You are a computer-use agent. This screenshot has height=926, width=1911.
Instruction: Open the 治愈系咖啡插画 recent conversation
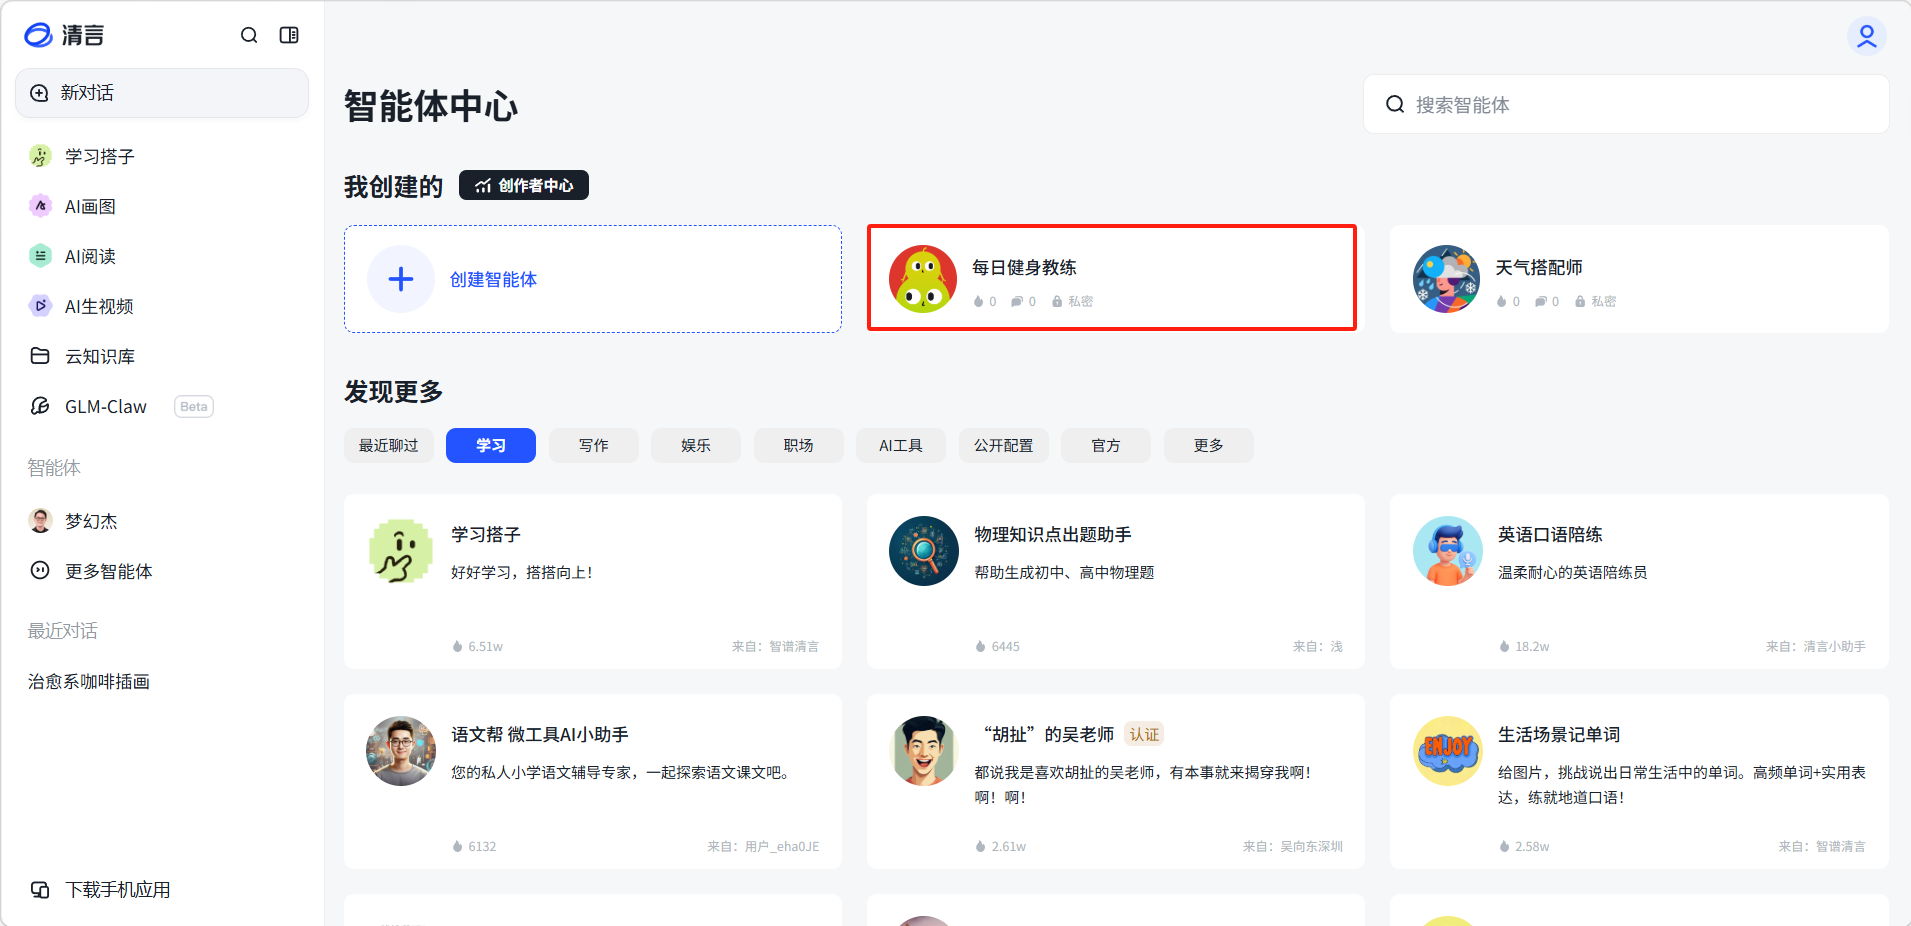pos(89,682)
